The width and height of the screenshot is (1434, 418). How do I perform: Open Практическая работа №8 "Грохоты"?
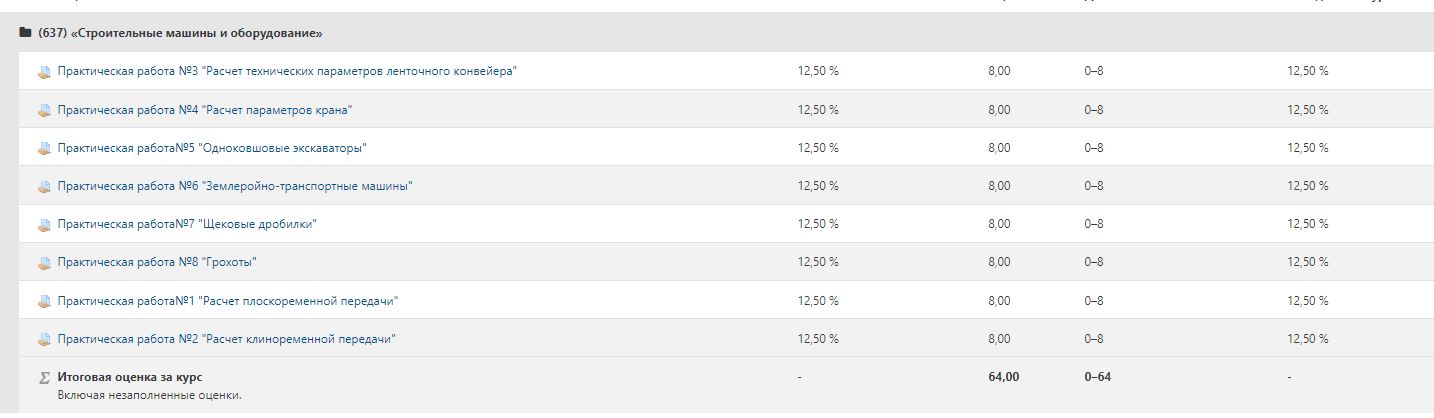(157, 262)
